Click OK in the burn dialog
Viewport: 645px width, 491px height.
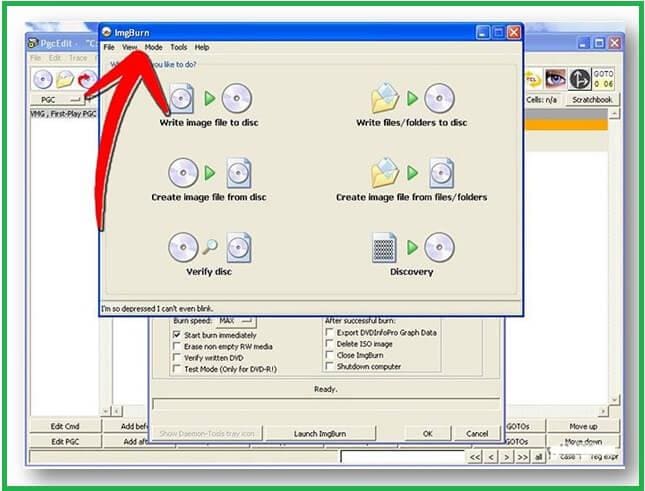427,433
